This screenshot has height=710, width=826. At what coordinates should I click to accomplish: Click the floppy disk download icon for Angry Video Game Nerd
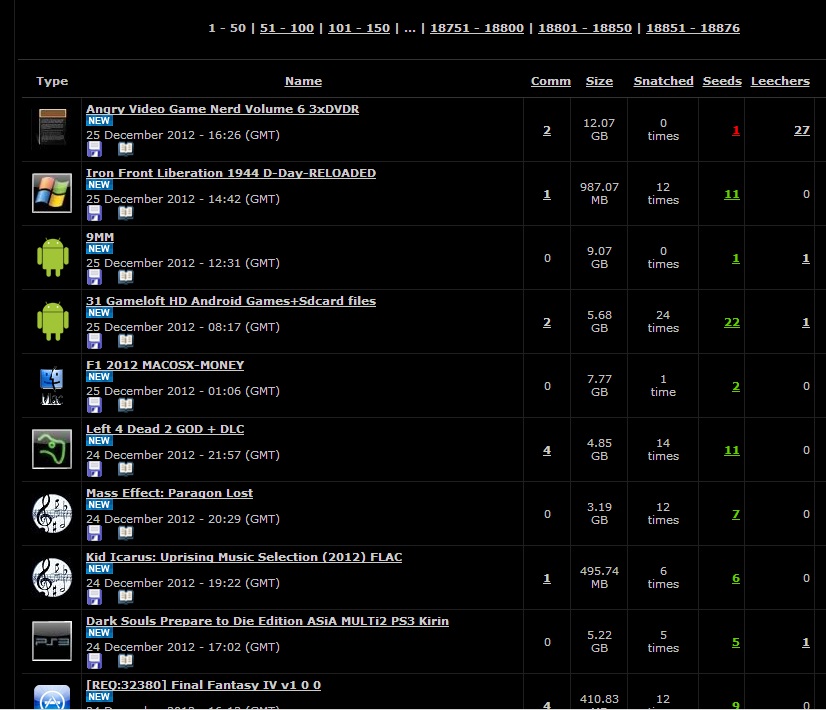pos(94,149)
